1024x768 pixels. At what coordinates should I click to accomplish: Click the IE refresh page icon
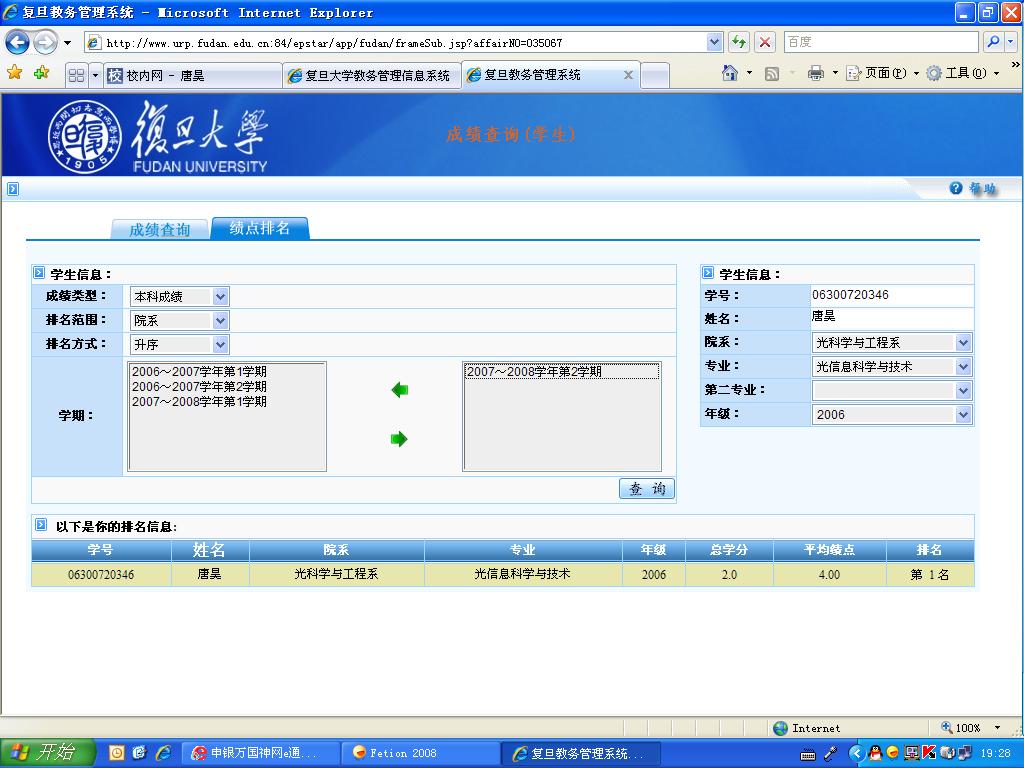pyautogui.click(x=739, y=42)
